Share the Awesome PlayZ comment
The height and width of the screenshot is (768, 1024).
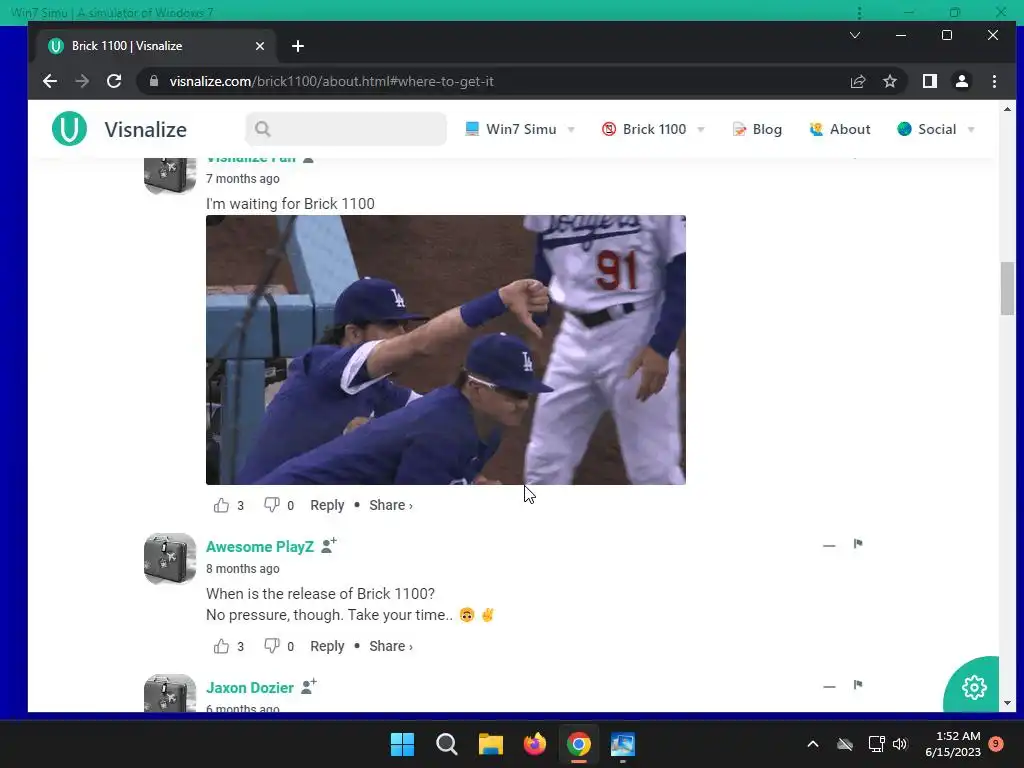click(391, 647)
